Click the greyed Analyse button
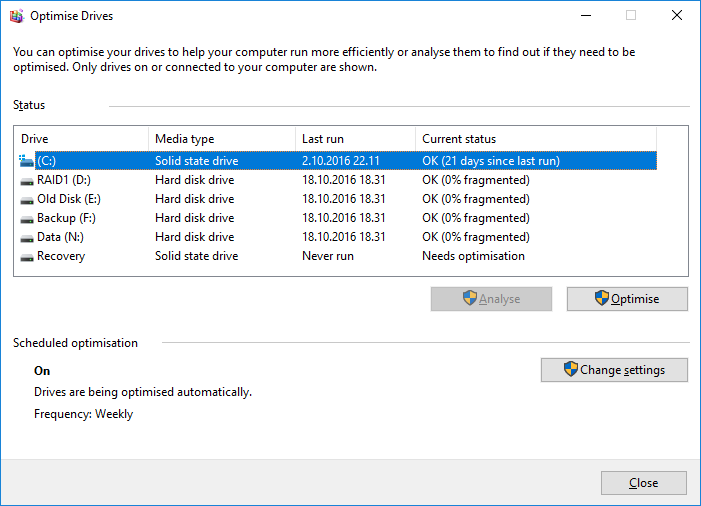The width and height of the screenshot is (701, 506). point(491,299)
